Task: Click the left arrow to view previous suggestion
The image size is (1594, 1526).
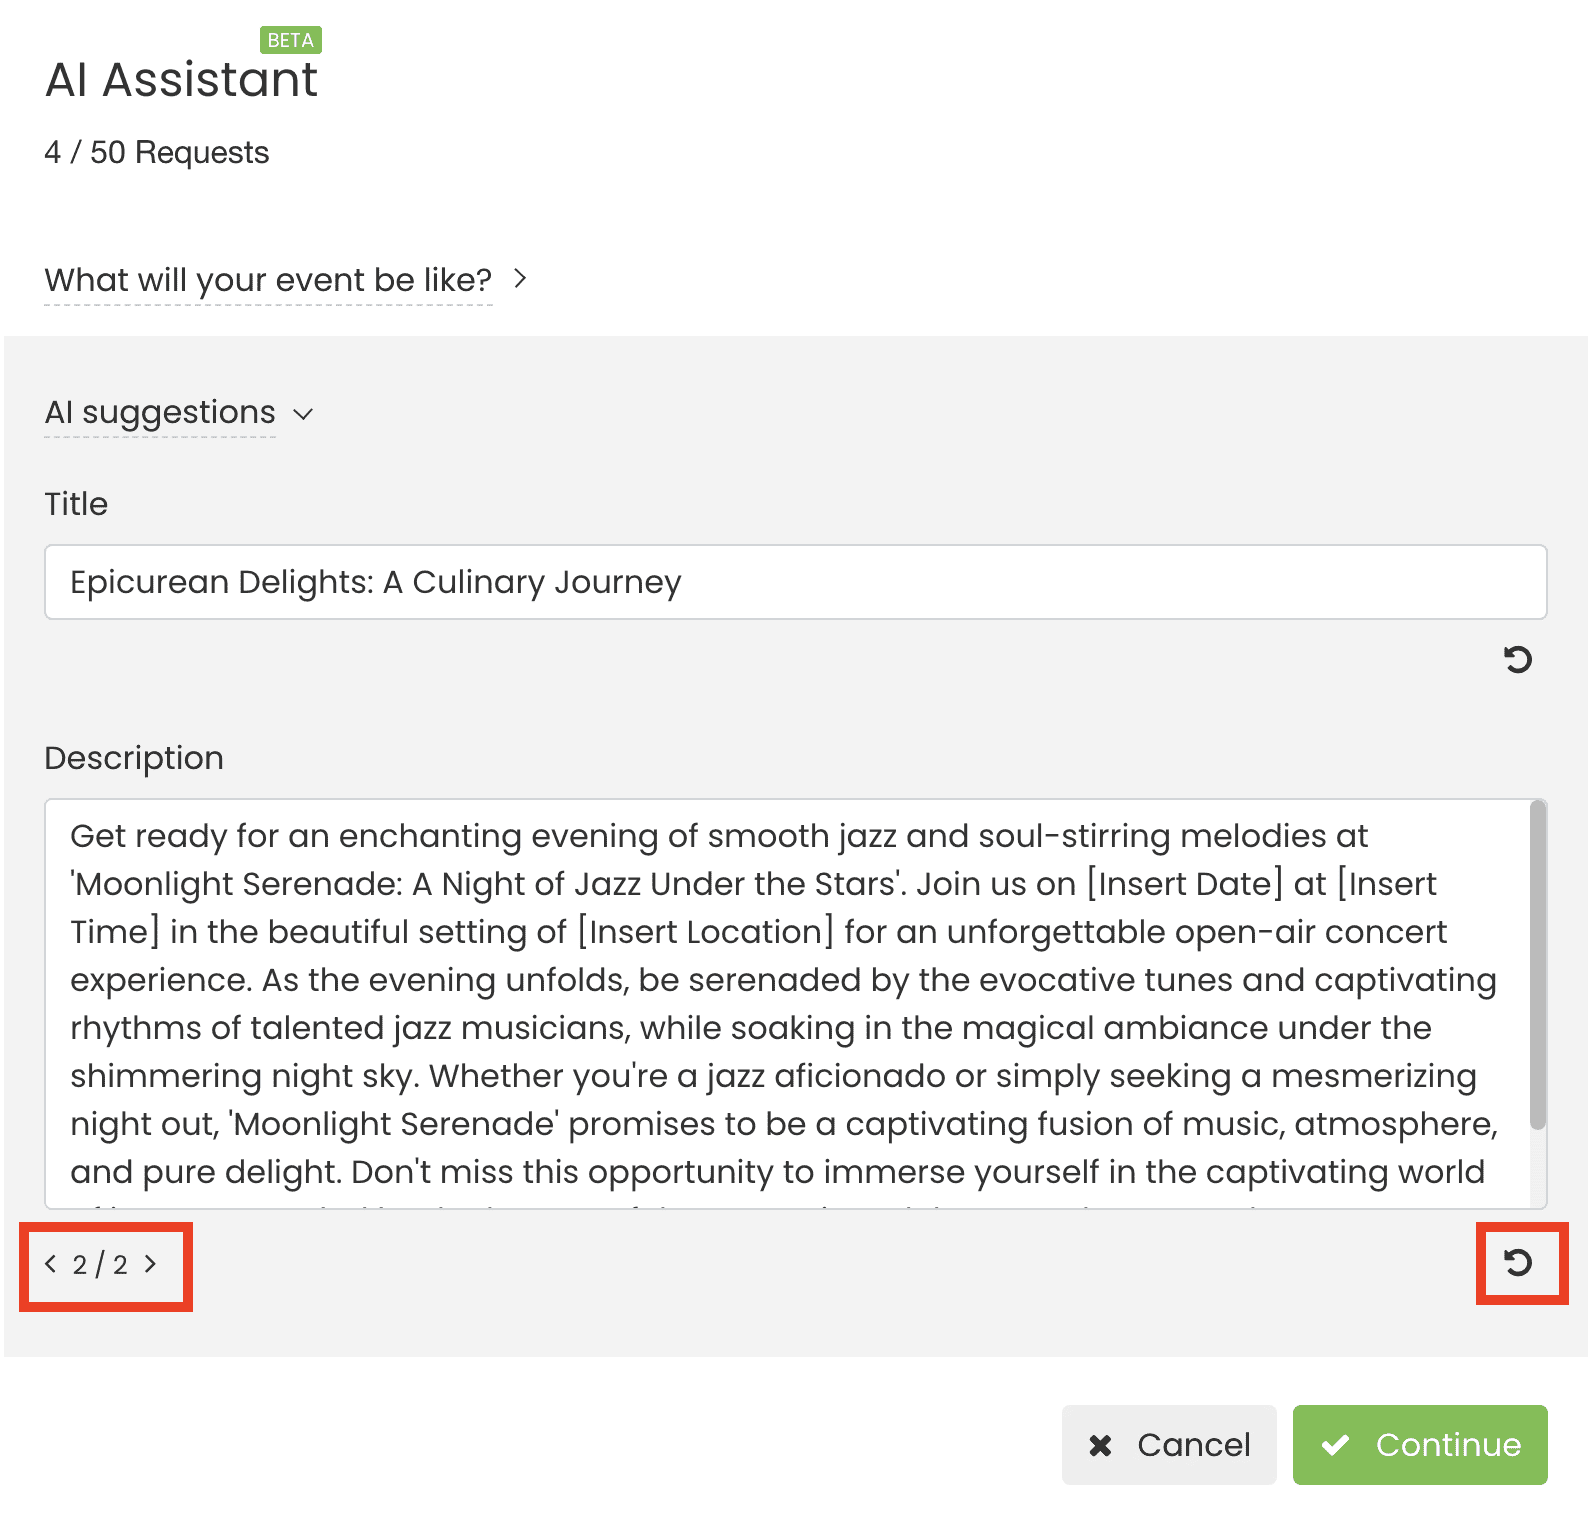Action: (50, 1264)
